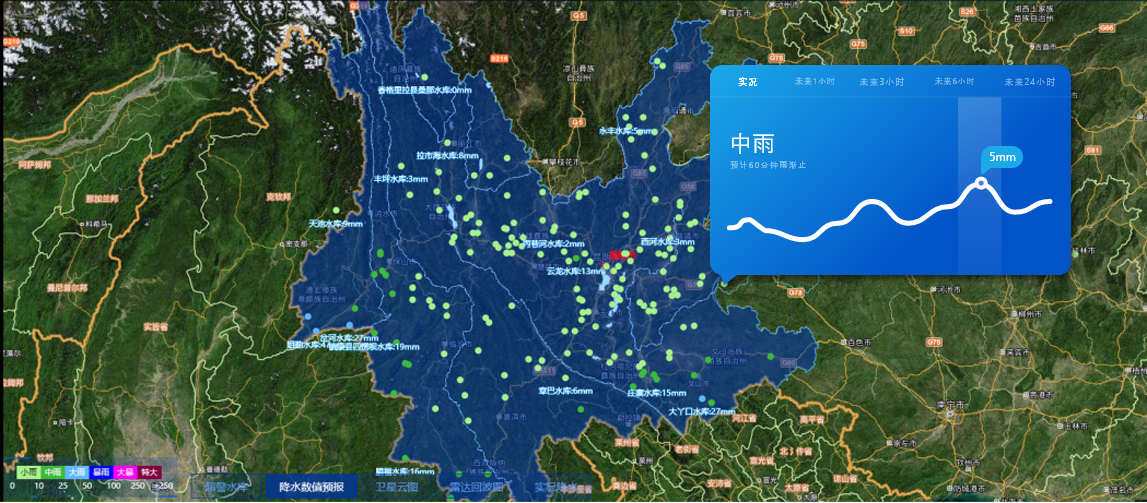Select the 未来3小时 forecast tab
This screenshot has width=1147, height=503.
click(x=881, y=82)
